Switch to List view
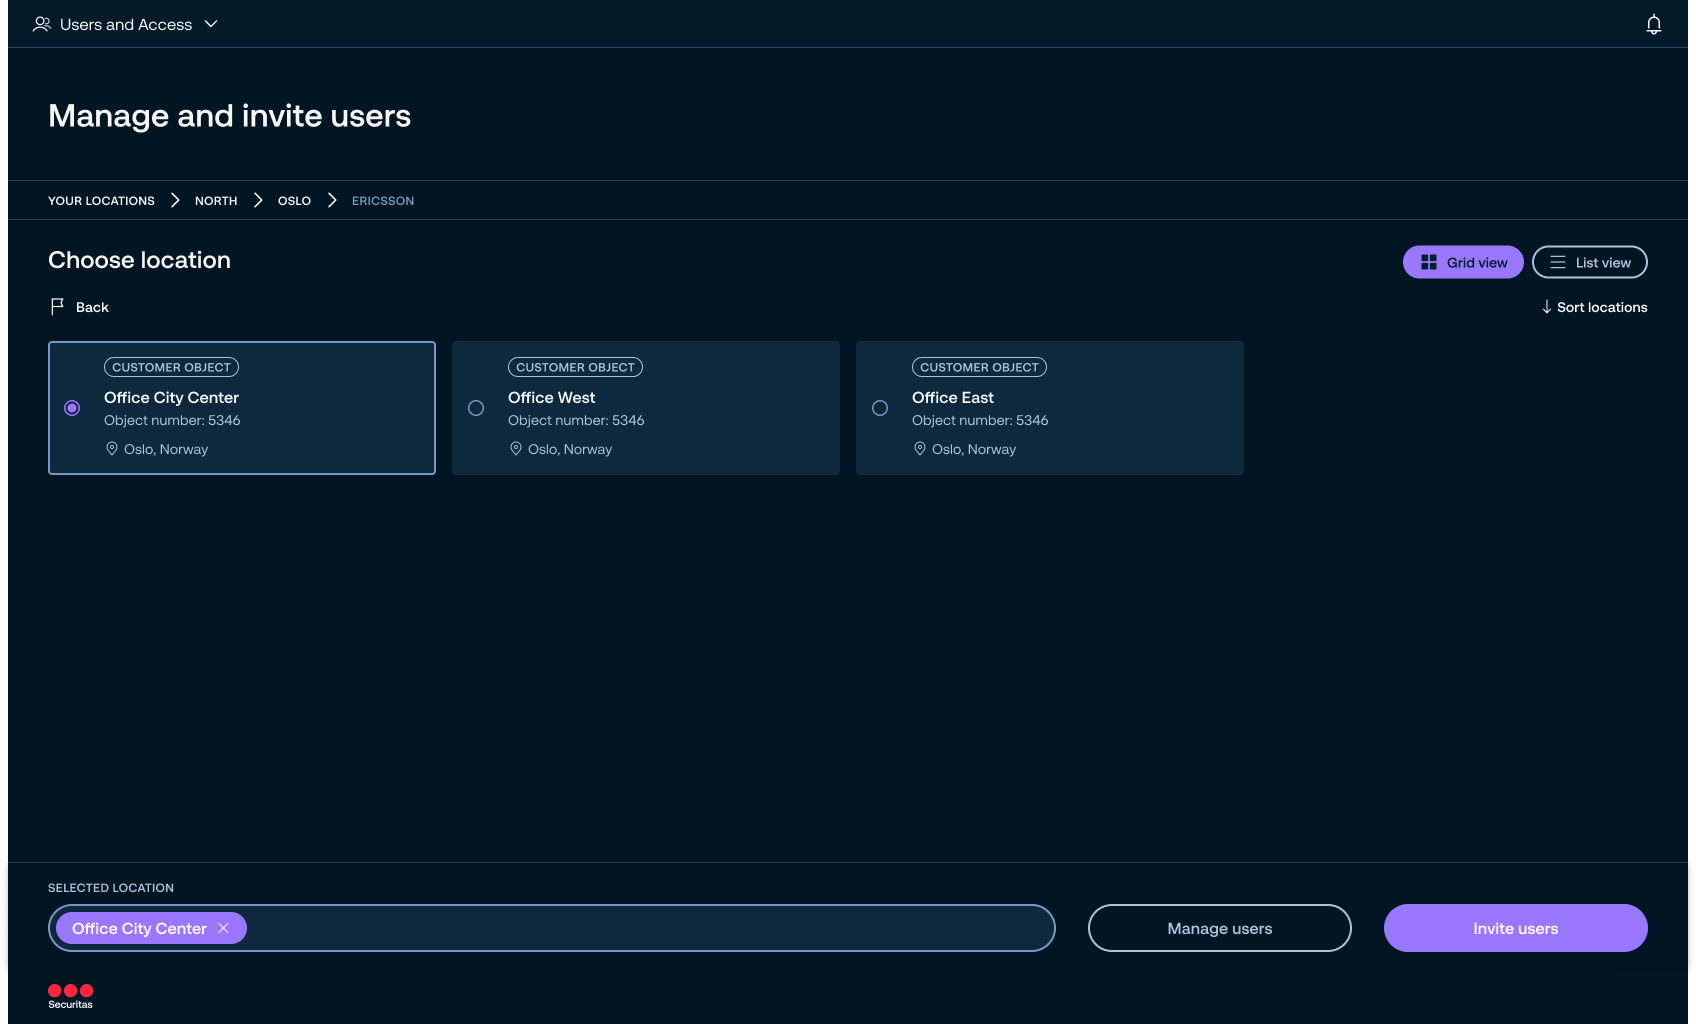 click(x=1589, y=262)
